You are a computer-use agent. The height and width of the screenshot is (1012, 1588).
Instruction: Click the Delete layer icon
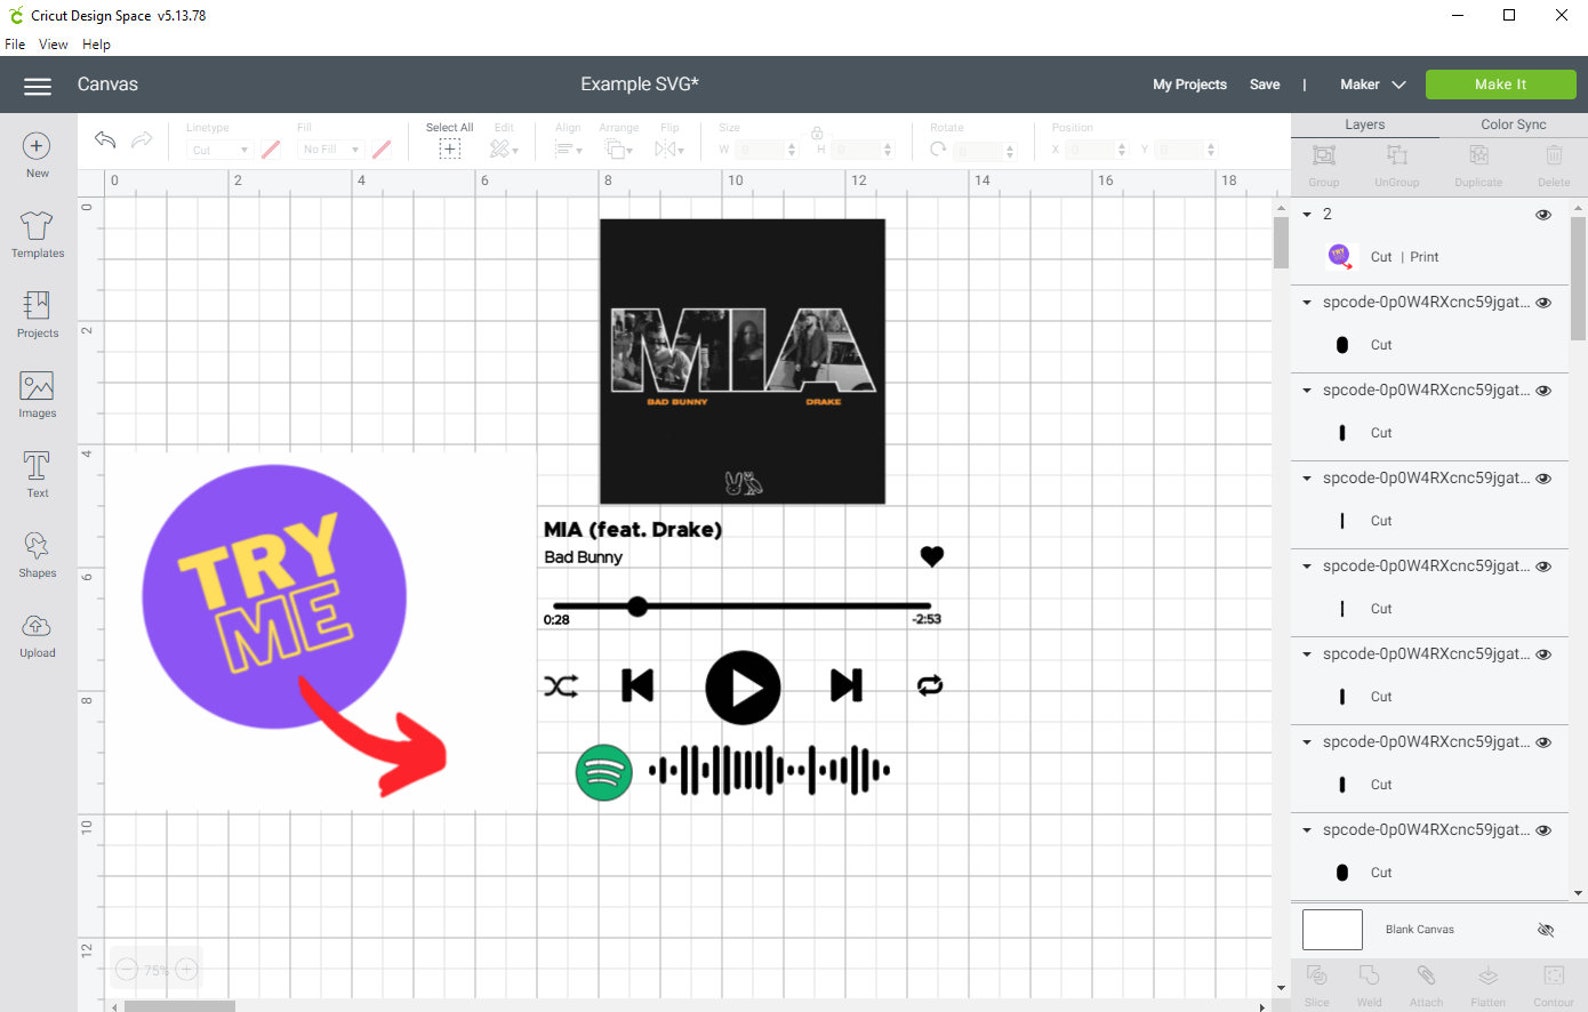tap(1554, 156)
